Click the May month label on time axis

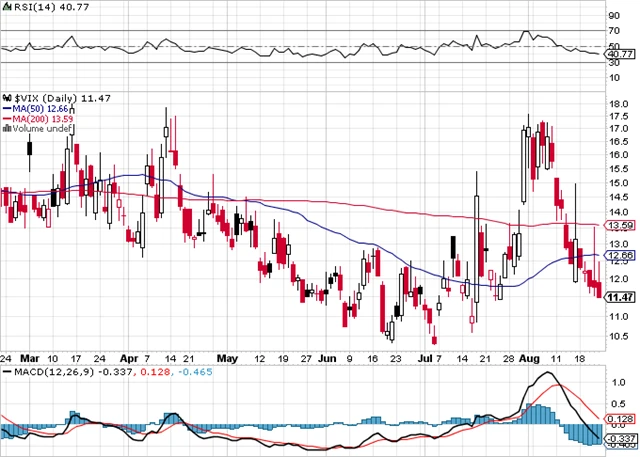tap(228, 356)
